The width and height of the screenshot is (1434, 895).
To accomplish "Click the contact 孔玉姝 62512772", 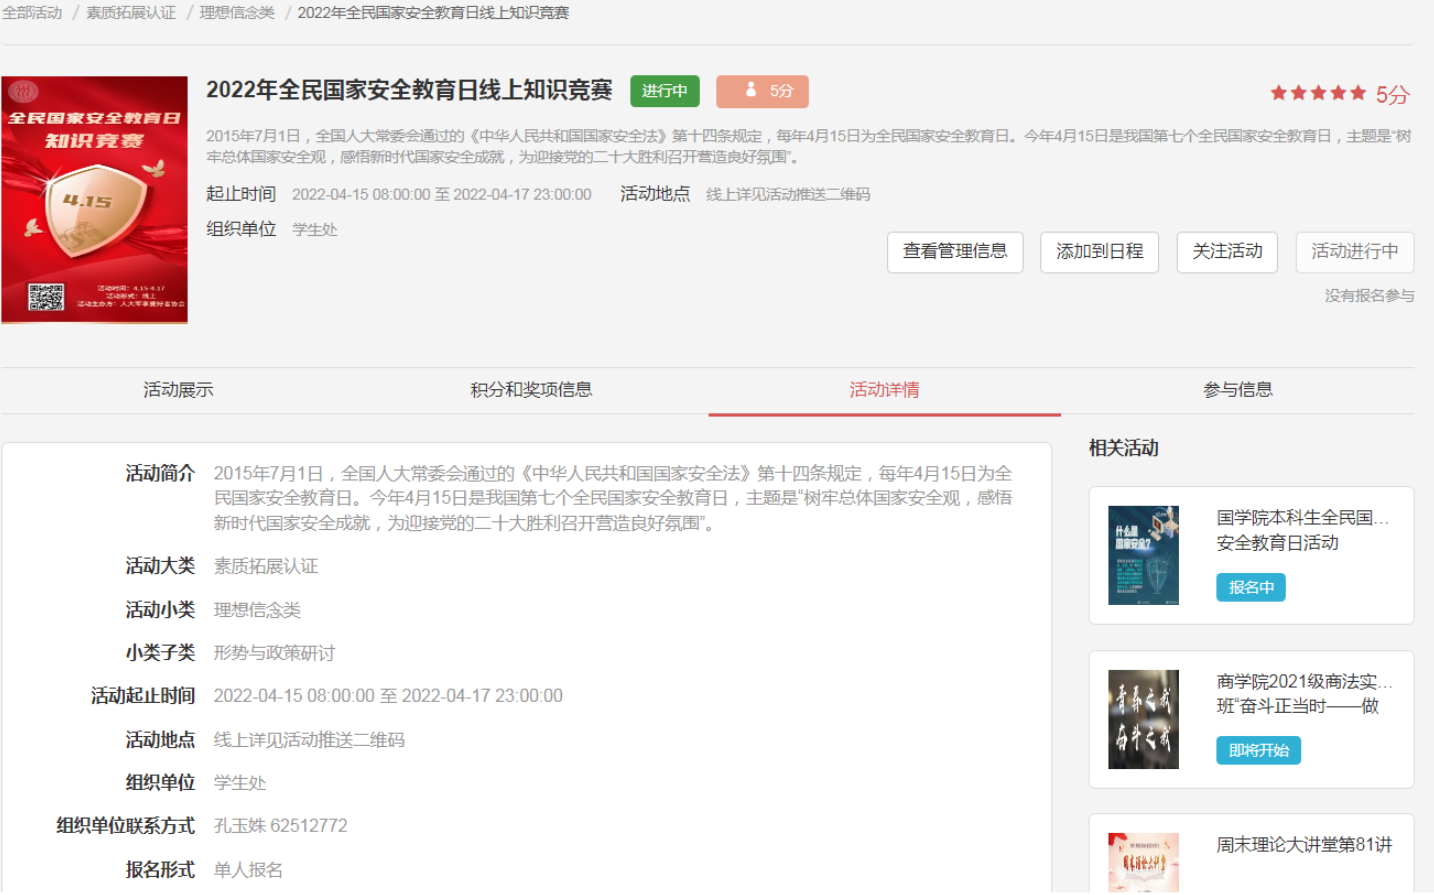I will pyautogui.click(x=281, y=826).
